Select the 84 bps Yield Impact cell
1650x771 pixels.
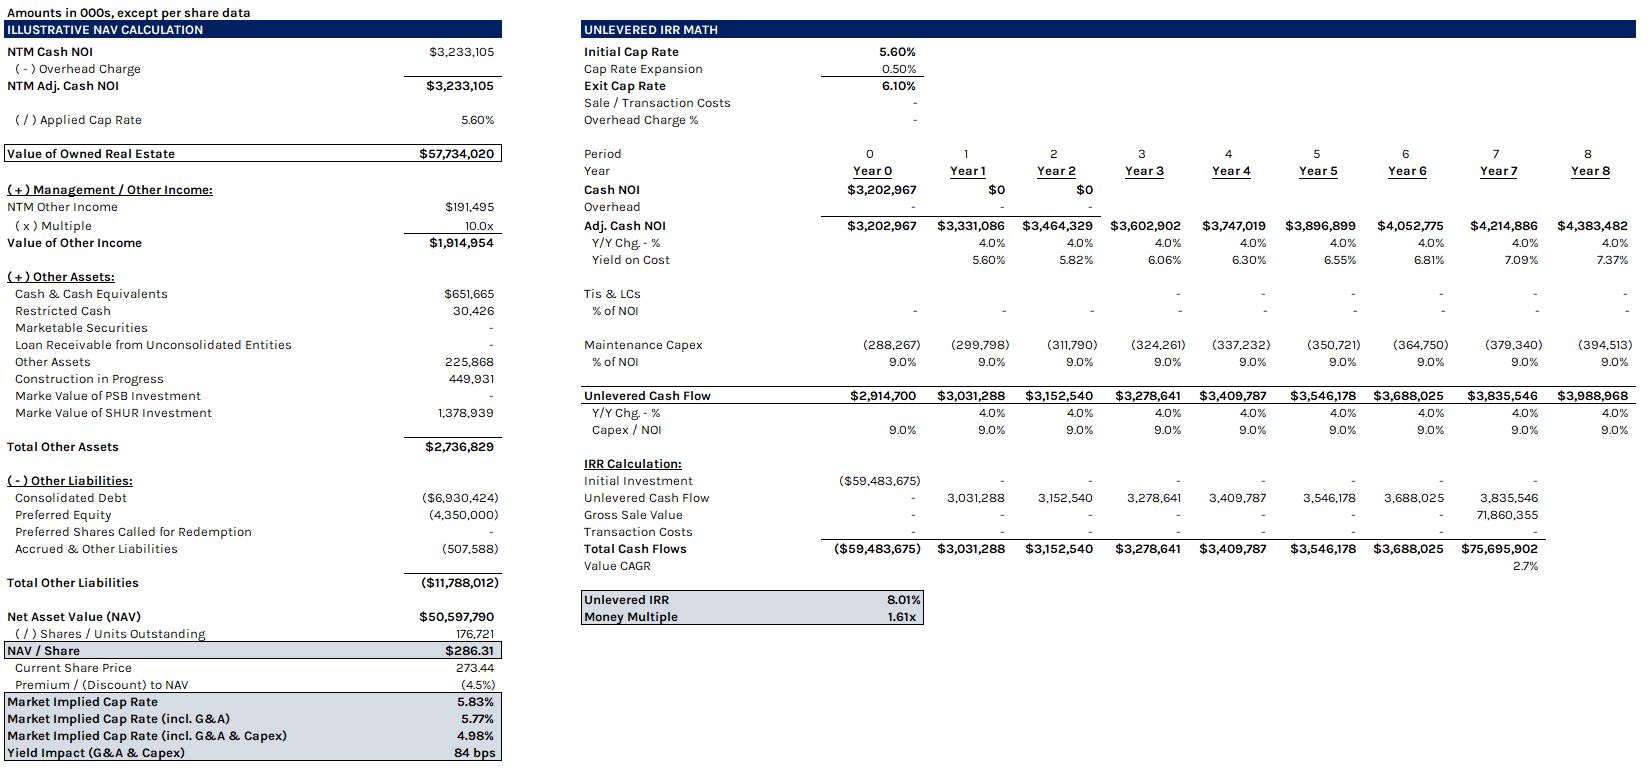tap(475, 753)
